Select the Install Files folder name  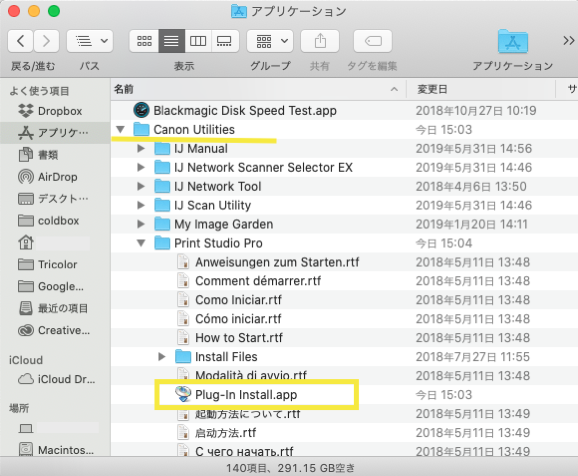coord(226,357)
